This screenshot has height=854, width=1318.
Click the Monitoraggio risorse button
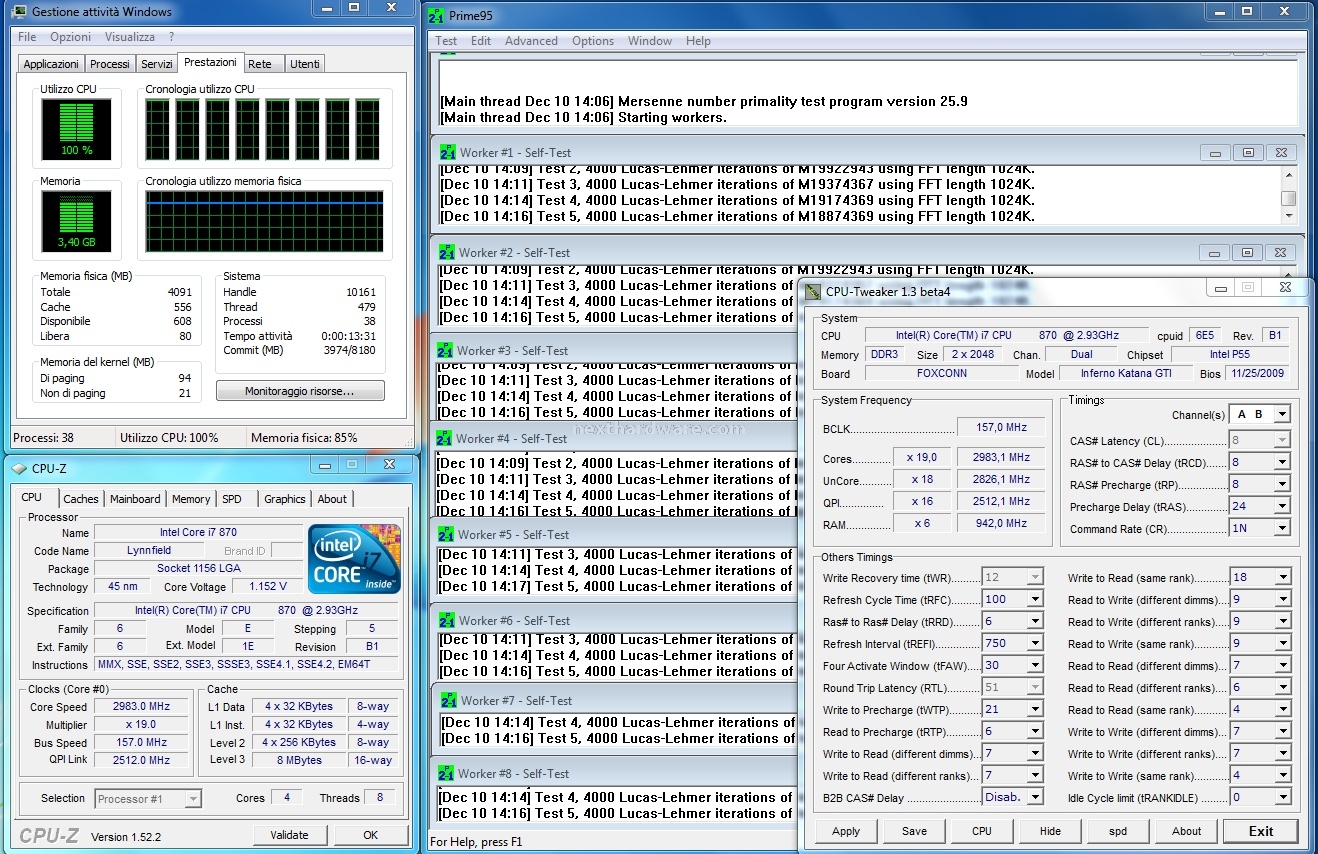point(300,391)
